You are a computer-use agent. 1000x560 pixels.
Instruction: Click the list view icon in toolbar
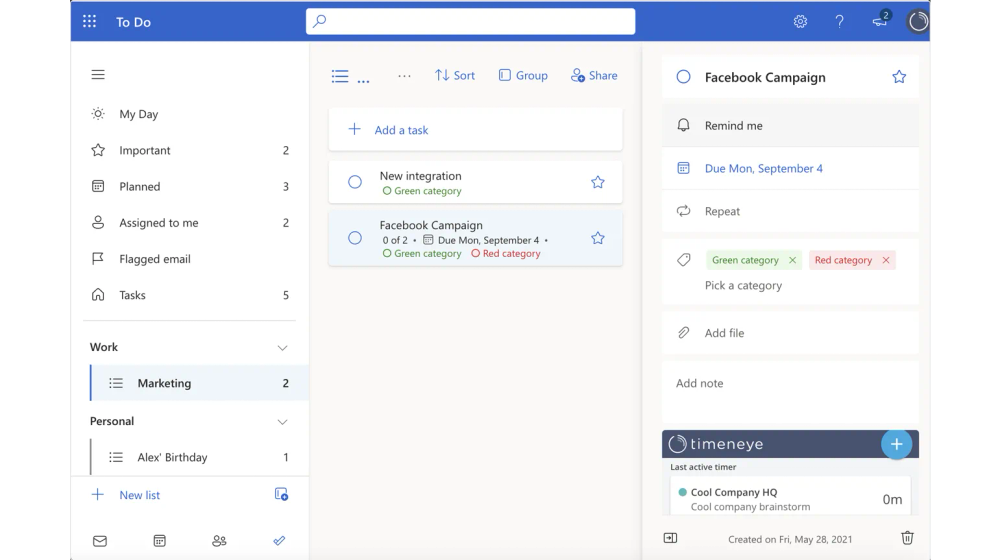[340, 77]
